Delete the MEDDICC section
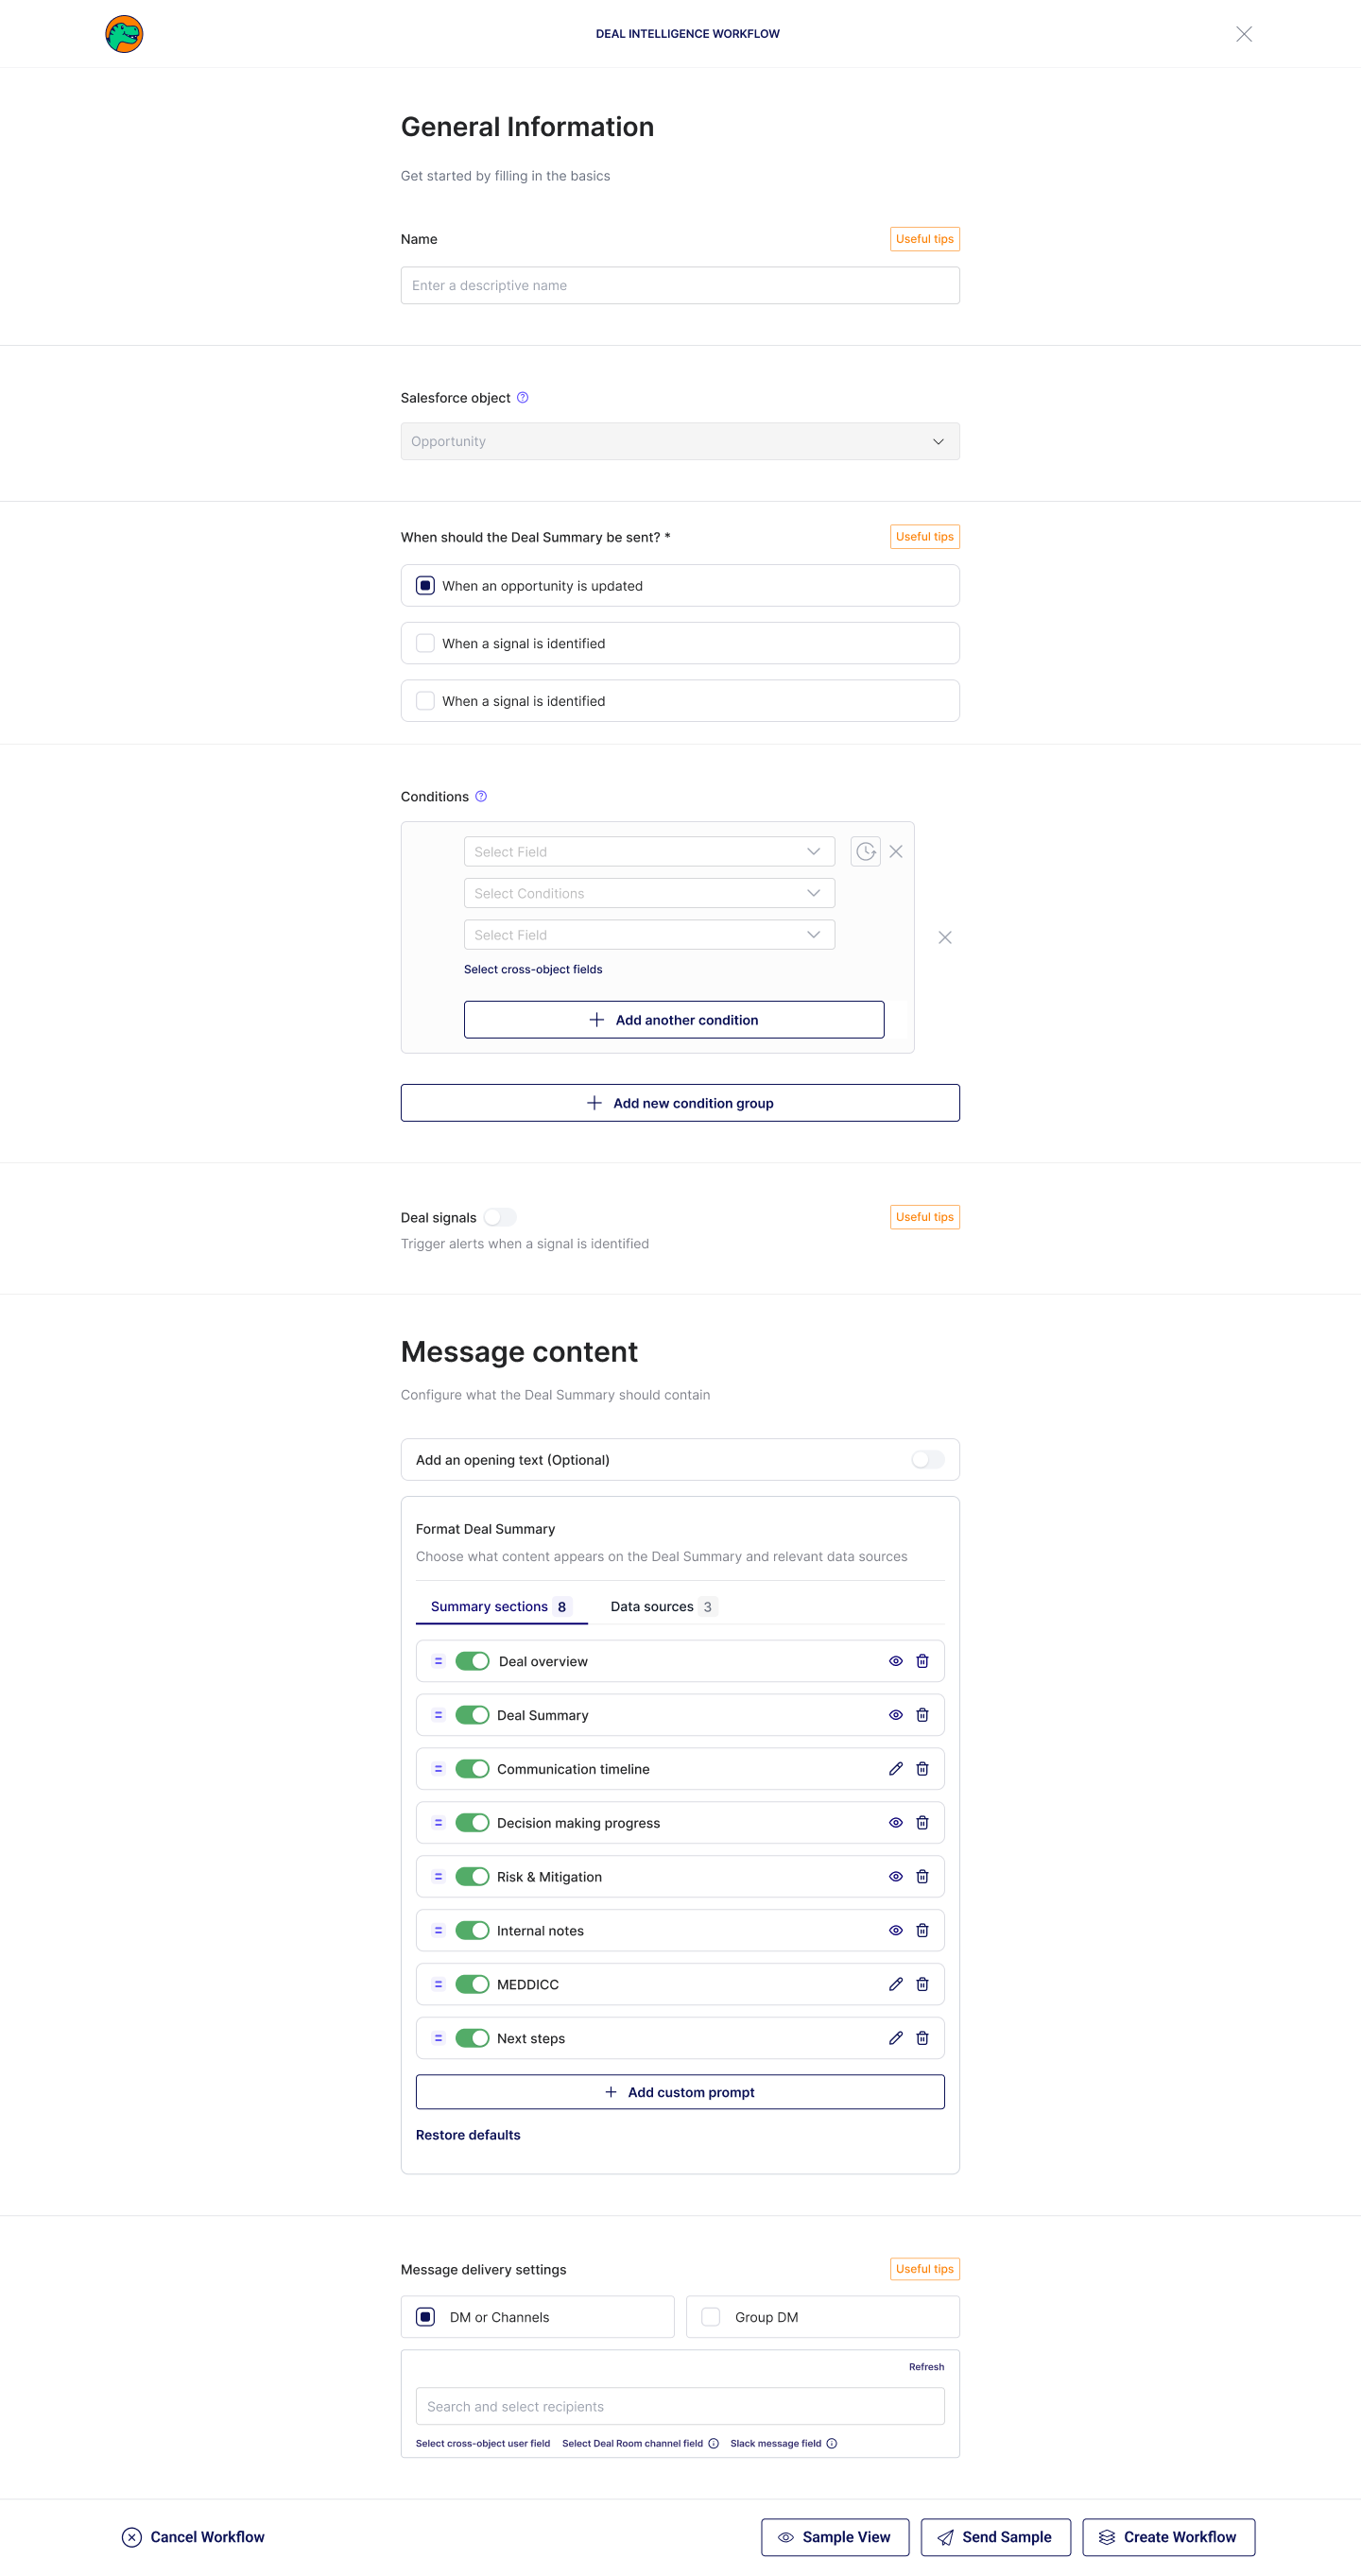Viewport: 1361px width, 2576px height. (x=922, y=1985)
